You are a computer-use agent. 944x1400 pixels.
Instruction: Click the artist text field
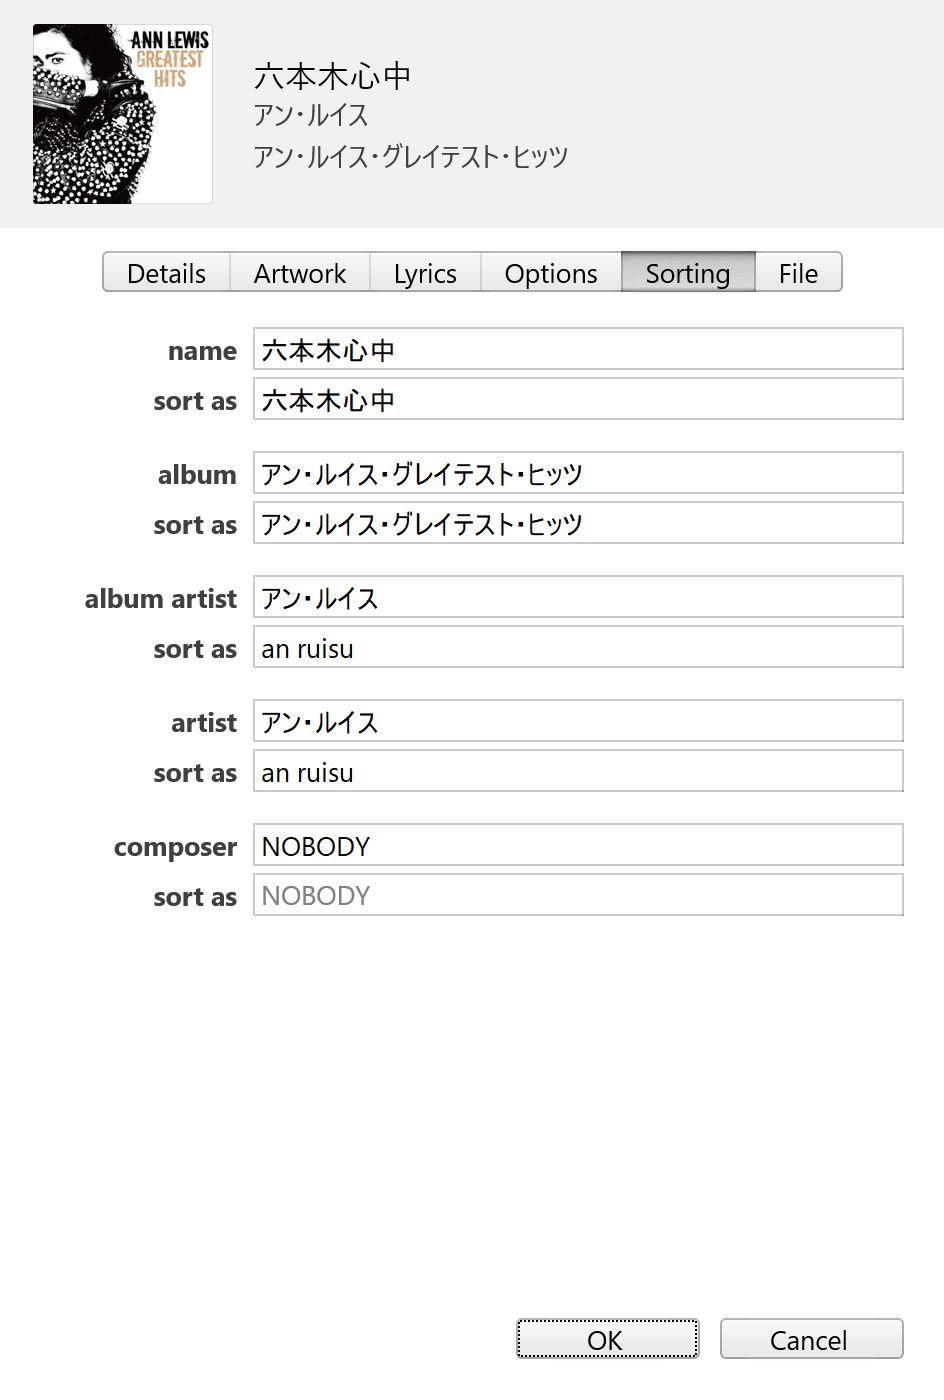pos(578,722)
